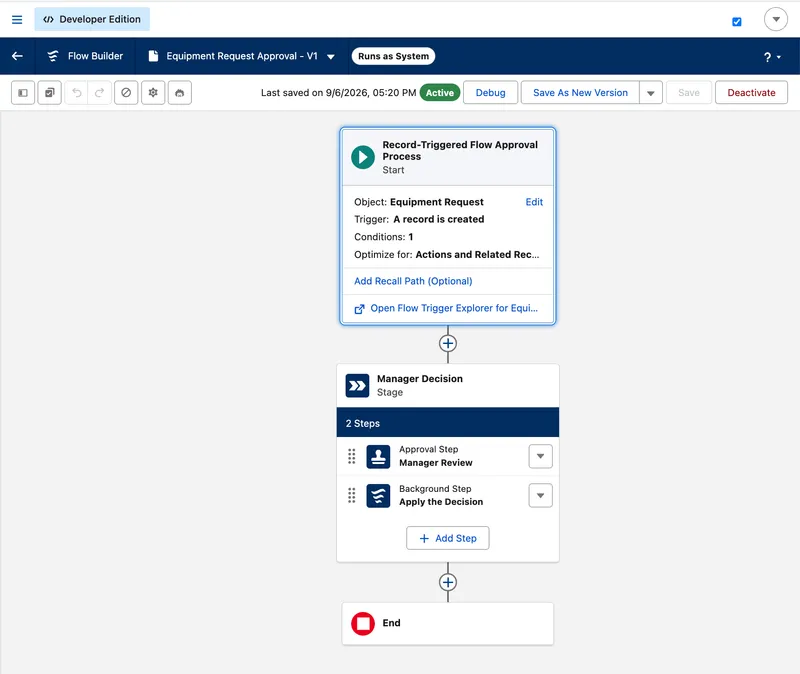This screenshot has height=674, width=800.
Task: Open the Help question mark menu
Action: coord(772,57)
